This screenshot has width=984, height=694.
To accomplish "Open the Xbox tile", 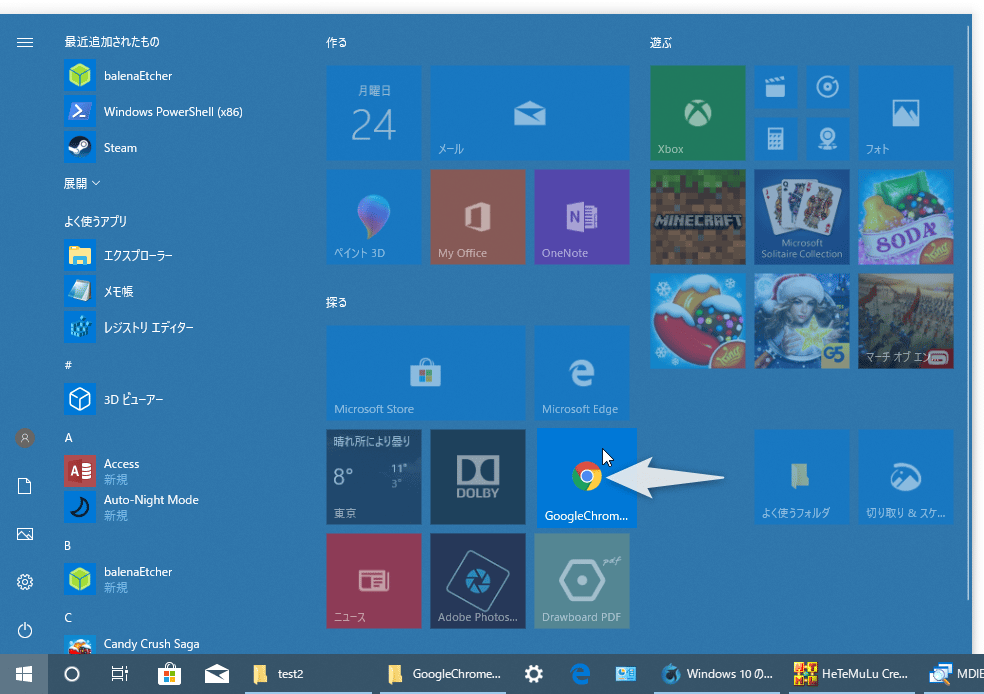I will (x=697, y=113).
